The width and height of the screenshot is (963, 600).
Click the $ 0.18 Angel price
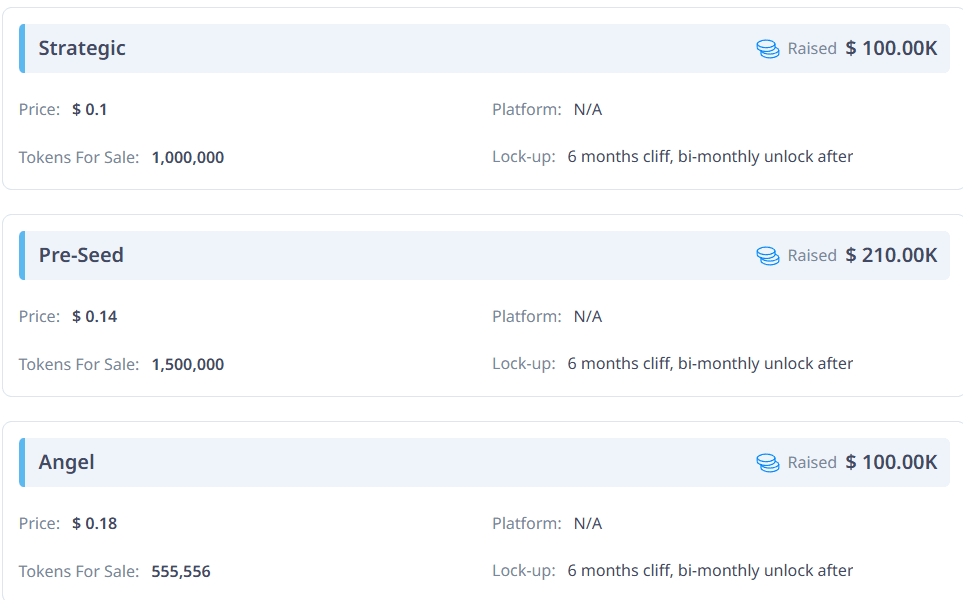pyautogui.click(x=95, y=523)
